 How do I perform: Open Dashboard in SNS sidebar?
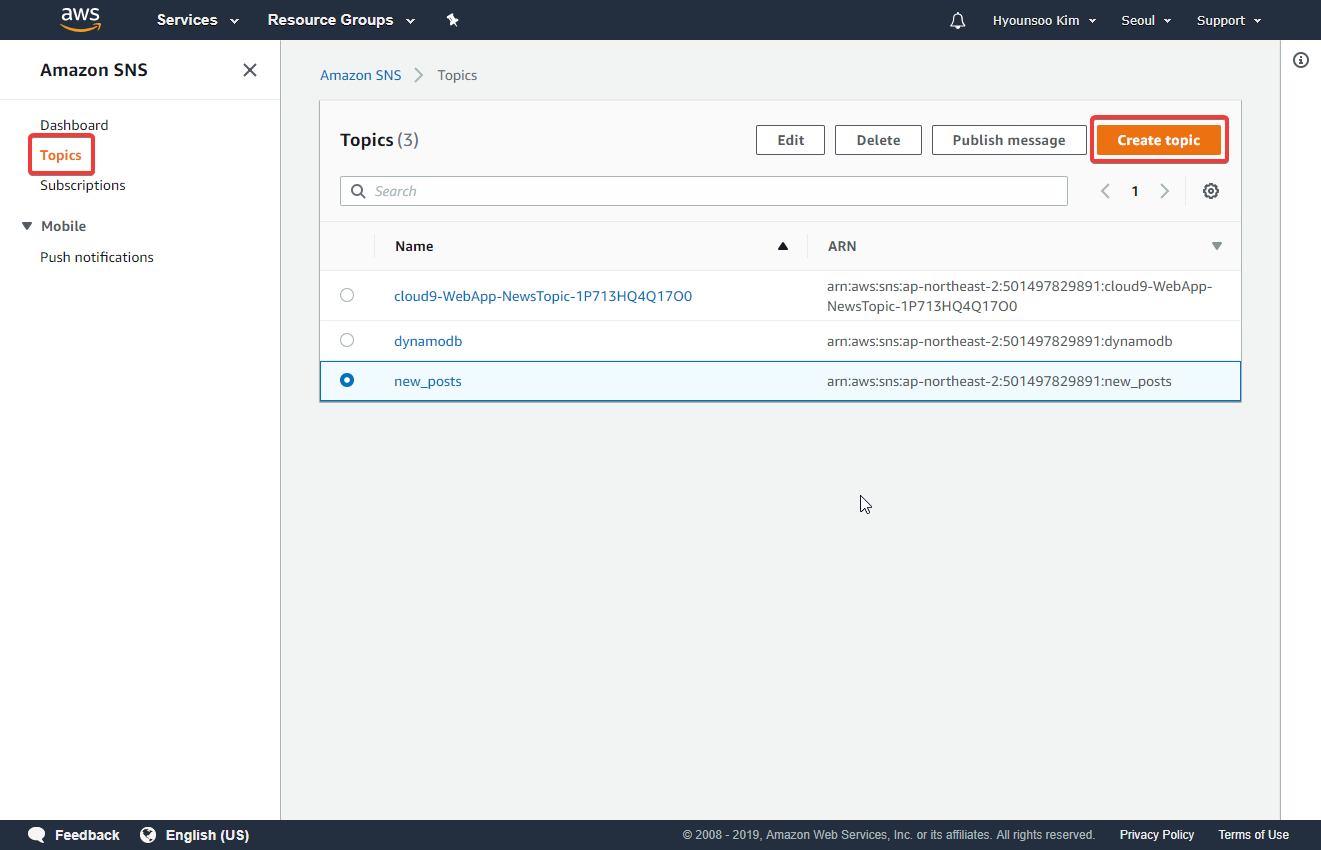pos(74,125)
